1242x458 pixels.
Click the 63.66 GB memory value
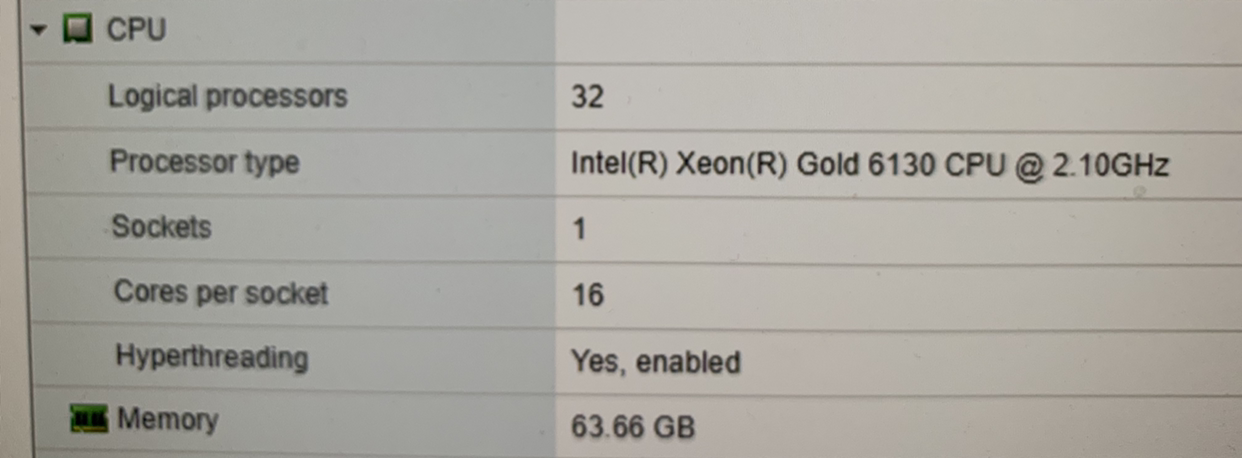tap(632, 427)
